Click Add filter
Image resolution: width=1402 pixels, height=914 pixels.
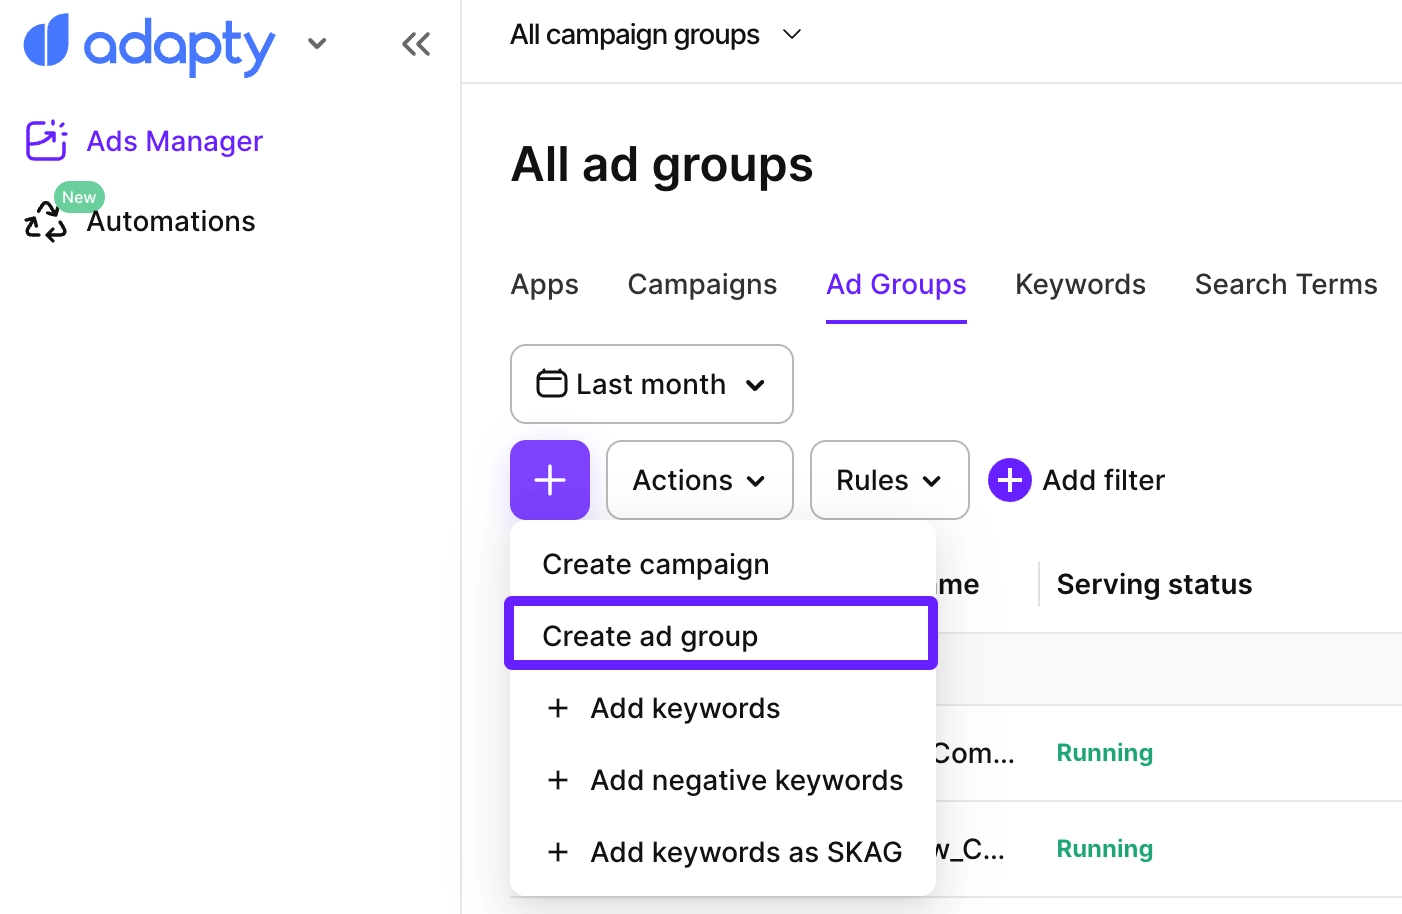[x=1104, y=480]
